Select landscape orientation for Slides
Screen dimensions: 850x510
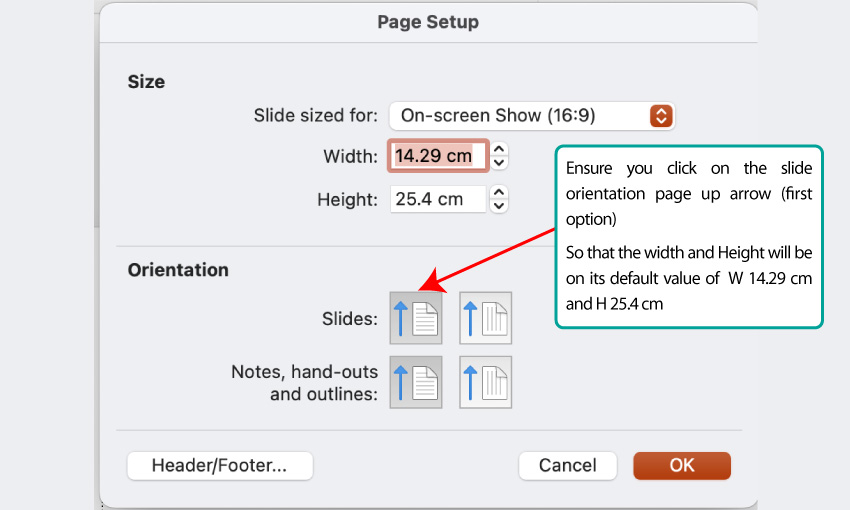click(485, 318)
